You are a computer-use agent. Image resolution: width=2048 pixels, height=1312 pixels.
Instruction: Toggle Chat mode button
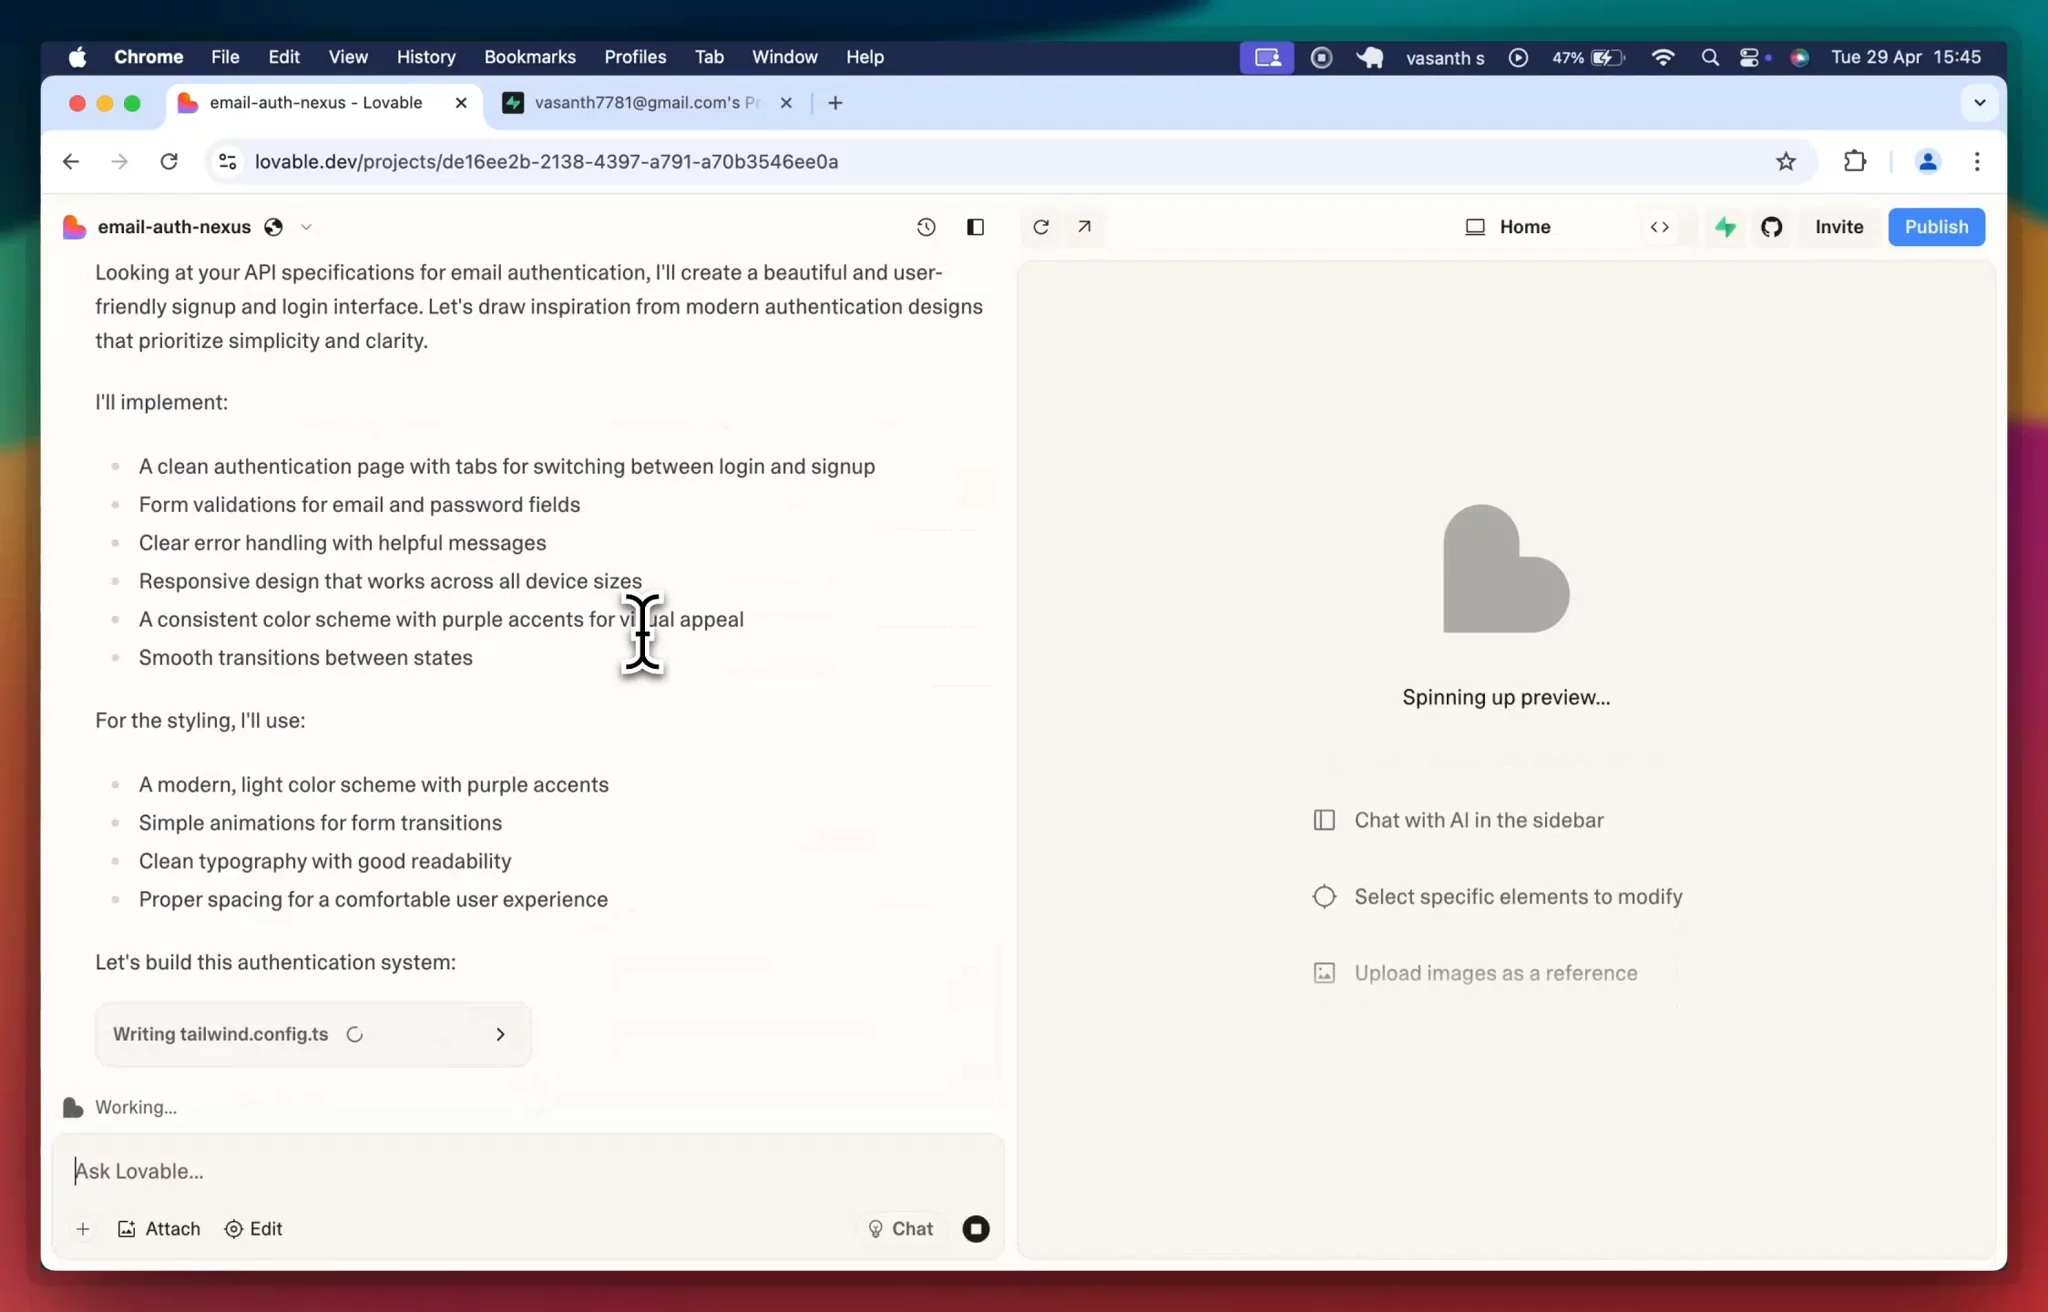[900, 1229]
